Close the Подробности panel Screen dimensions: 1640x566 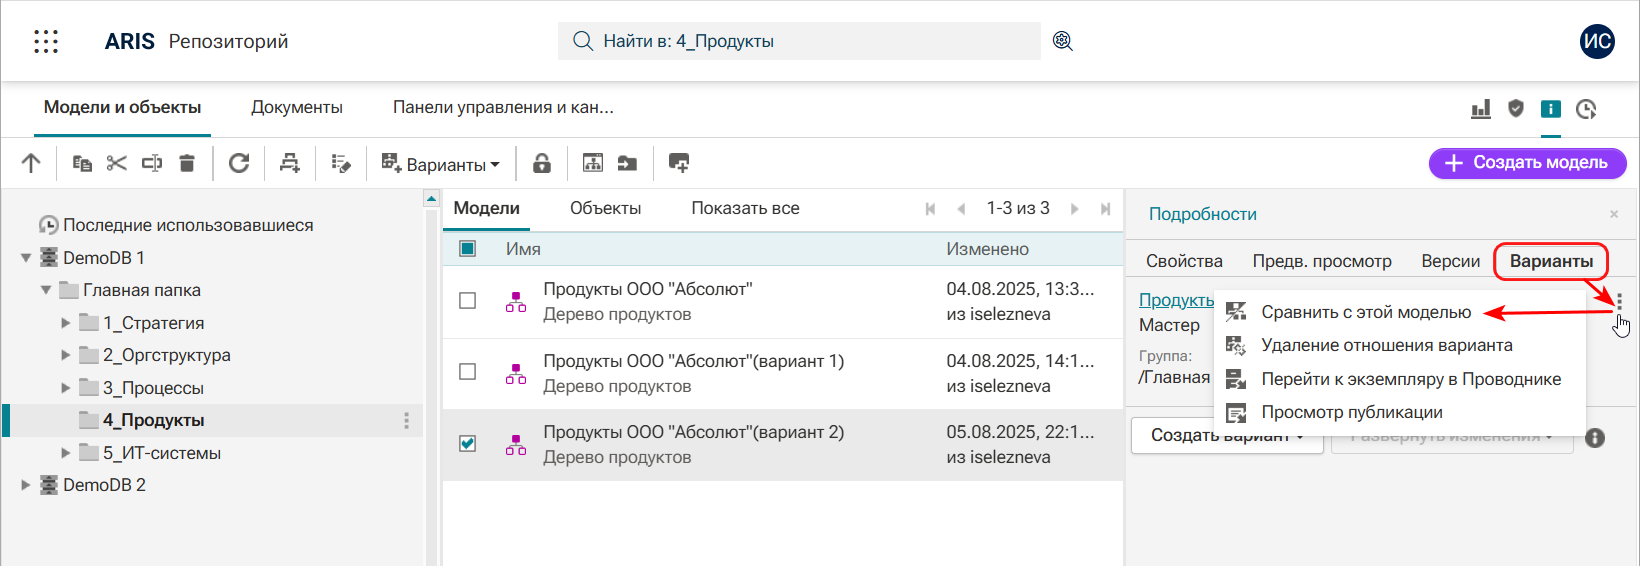(x=1613, y=214)
